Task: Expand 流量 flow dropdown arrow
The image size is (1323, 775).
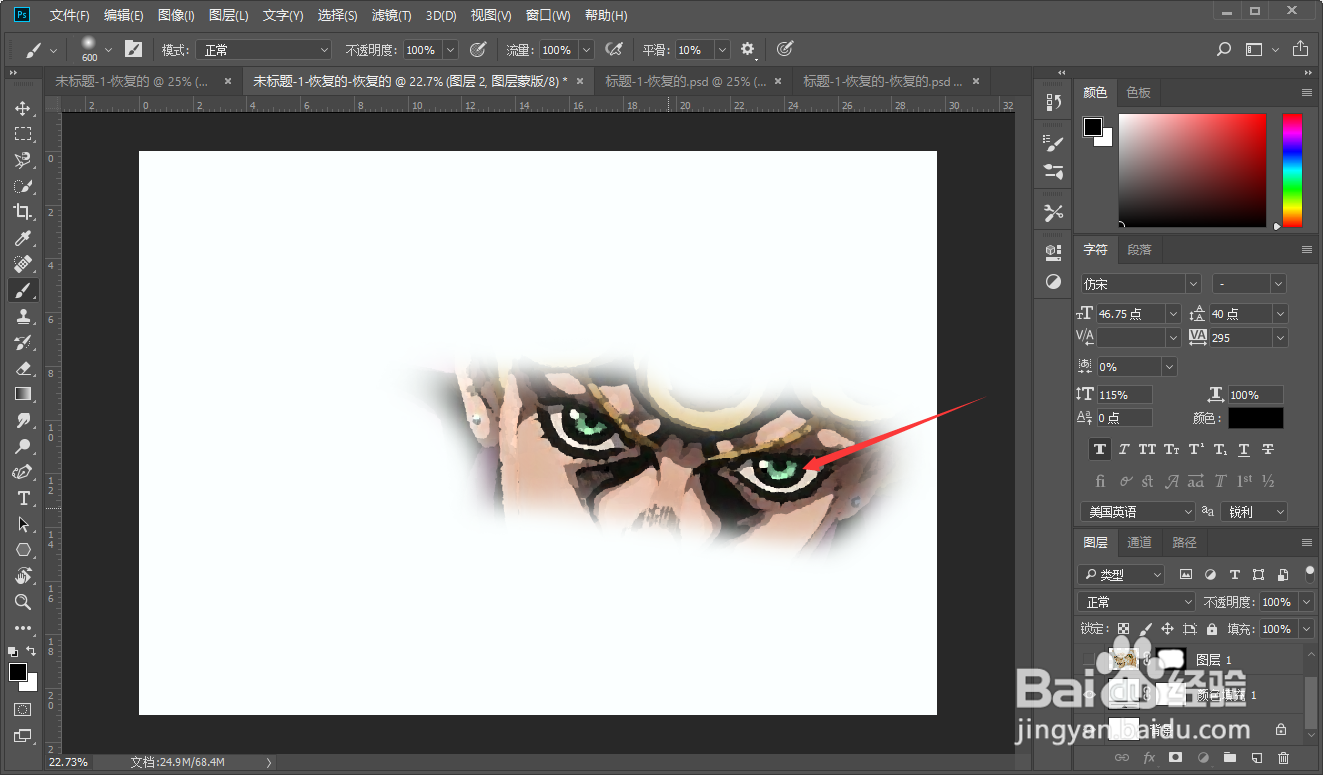Action: point(586,50)
